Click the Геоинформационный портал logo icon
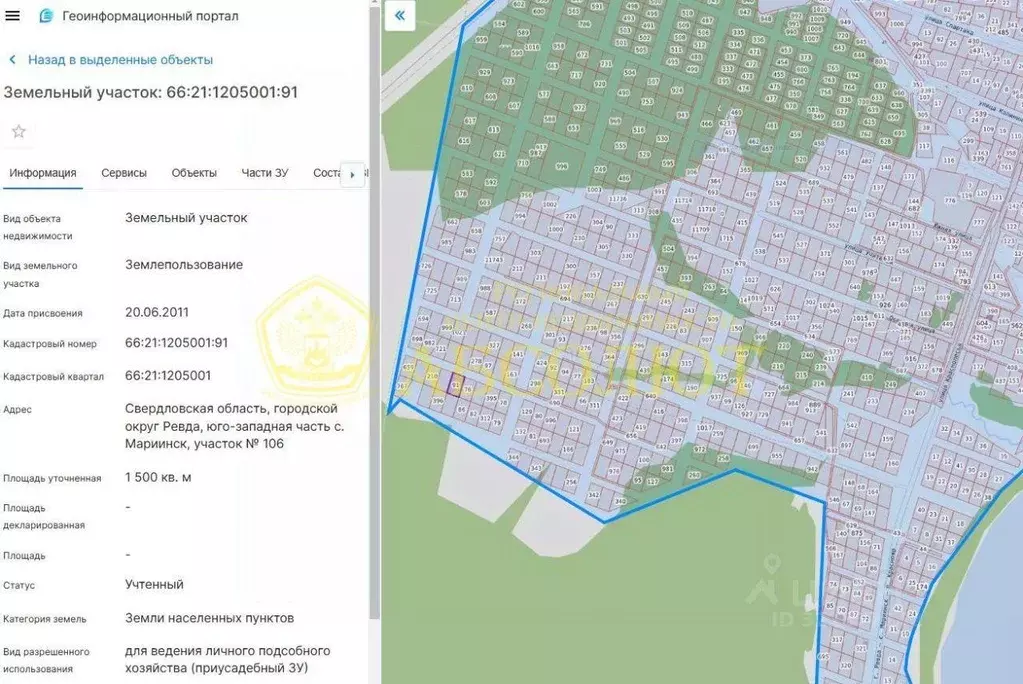Viewport: 1023px width, 684px height. (x=45, y=16)
